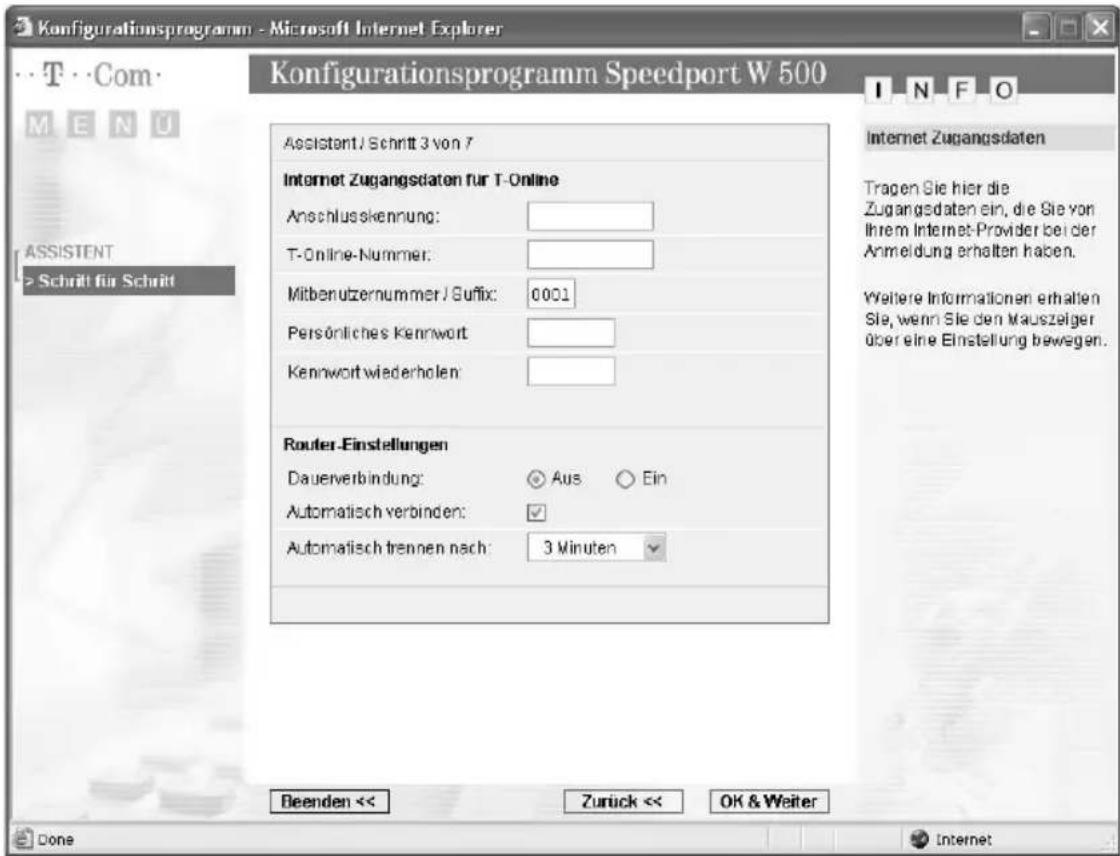Select Schritt für Schritt menu entry
The width and height of the screenshot is (1120, 856).
pos(129,281)
